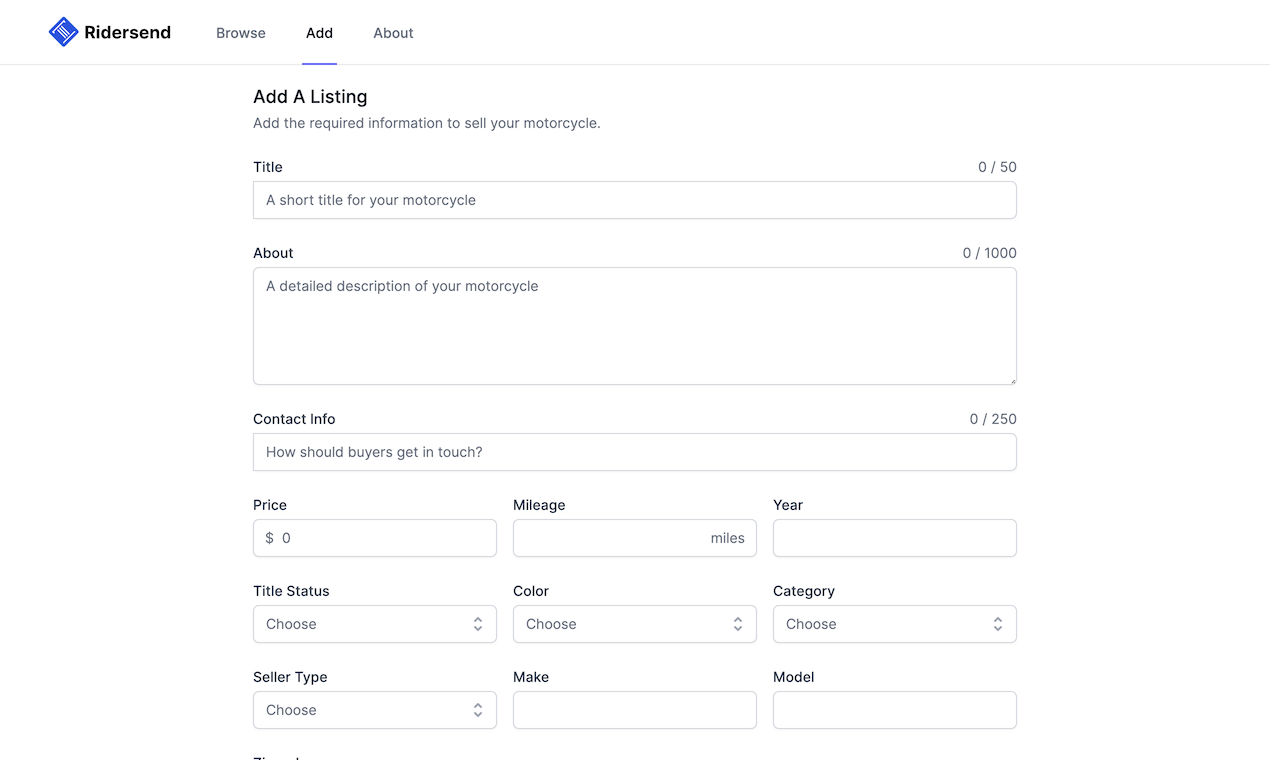Click the 'Seller Type' label
1270x760 pixels.
(290, 677)
